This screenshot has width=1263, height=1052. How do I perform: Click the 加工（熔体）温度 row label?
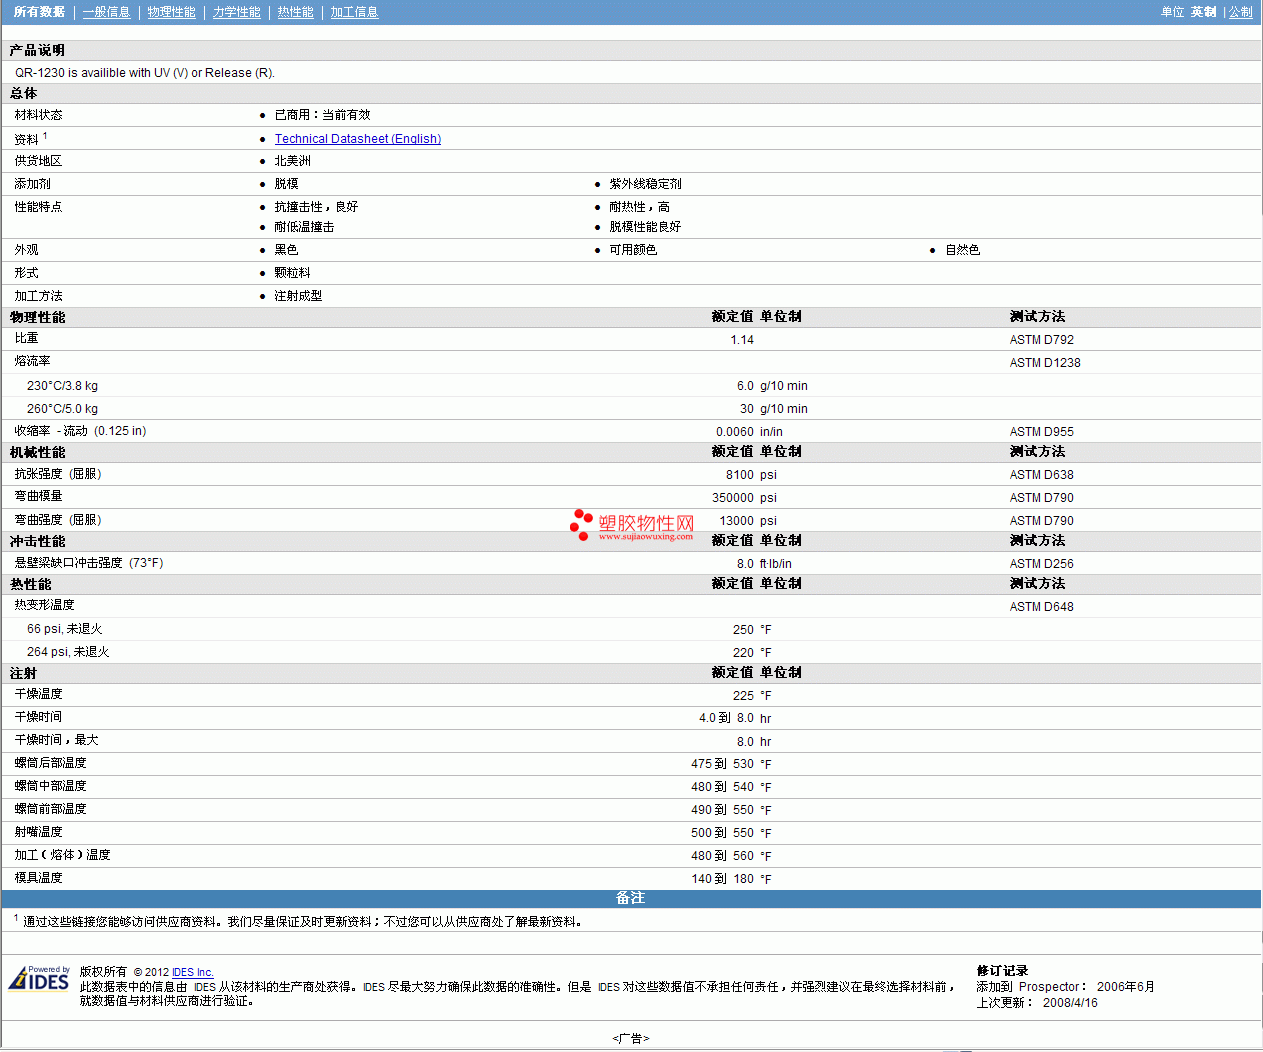point(62,855)
